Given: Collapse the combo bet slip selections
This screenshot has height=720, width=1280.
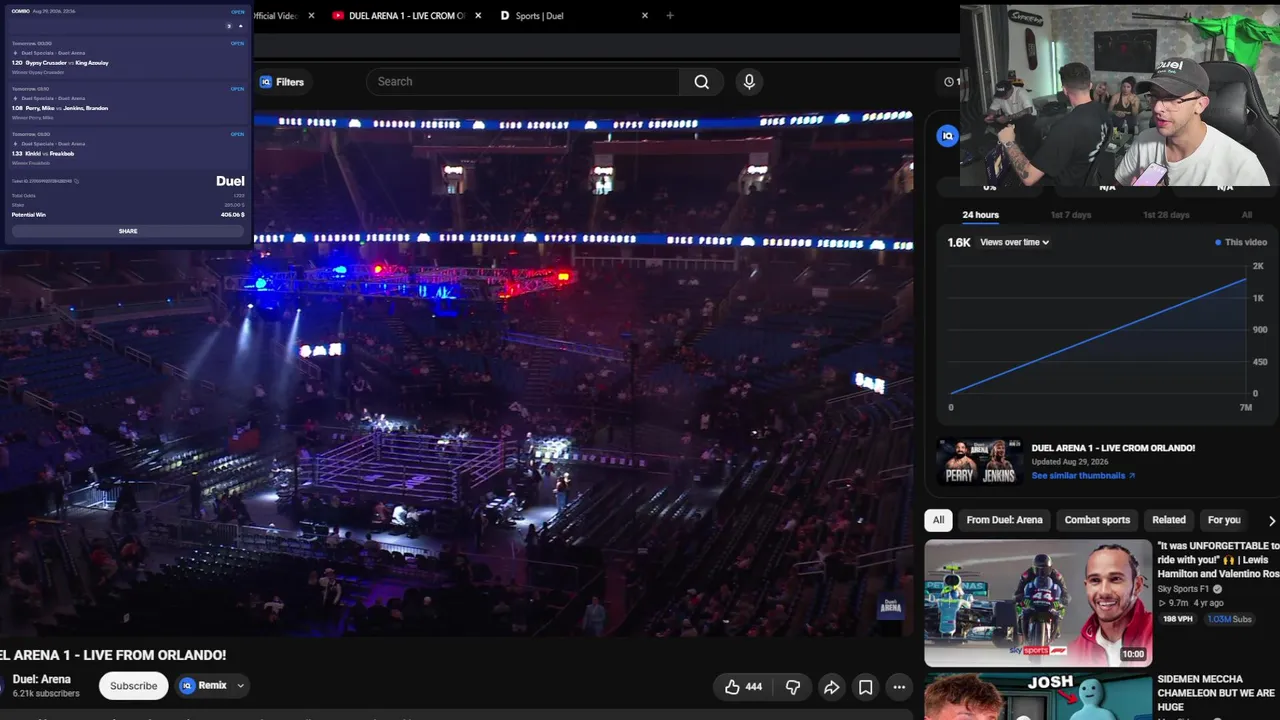Looking at the screenshot, I should 240,26.
